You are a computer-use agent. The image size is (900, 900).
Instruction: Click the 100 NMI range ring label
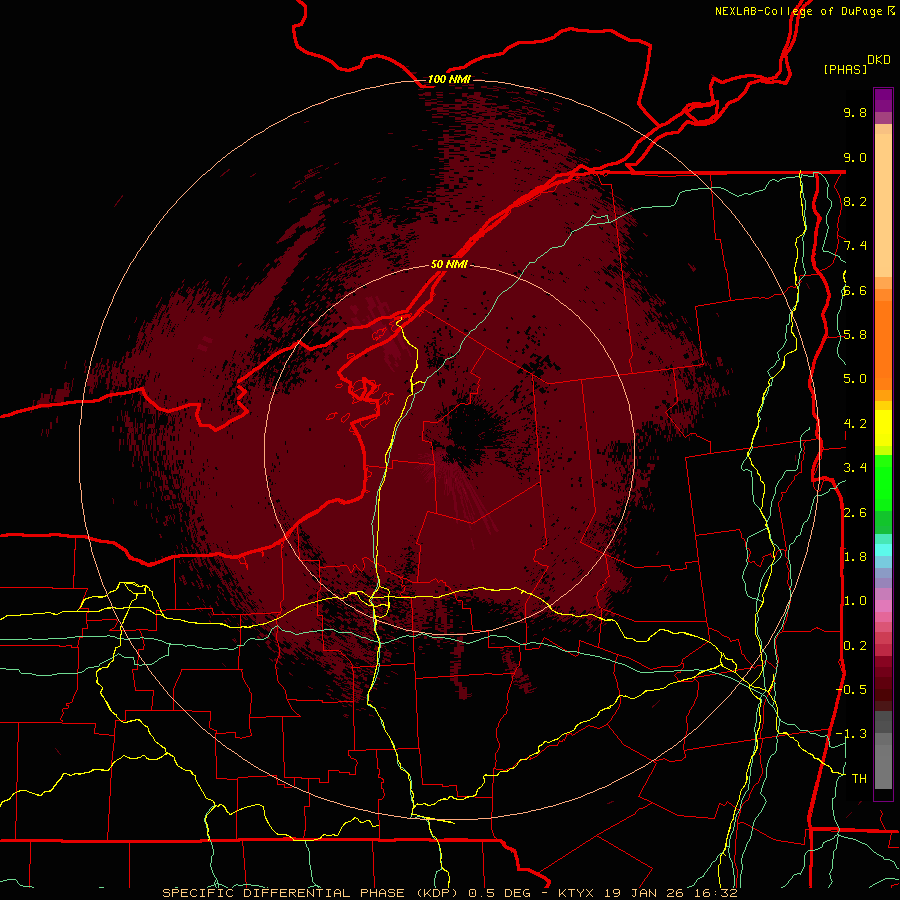pyautogui.click(x=449, y=79)
